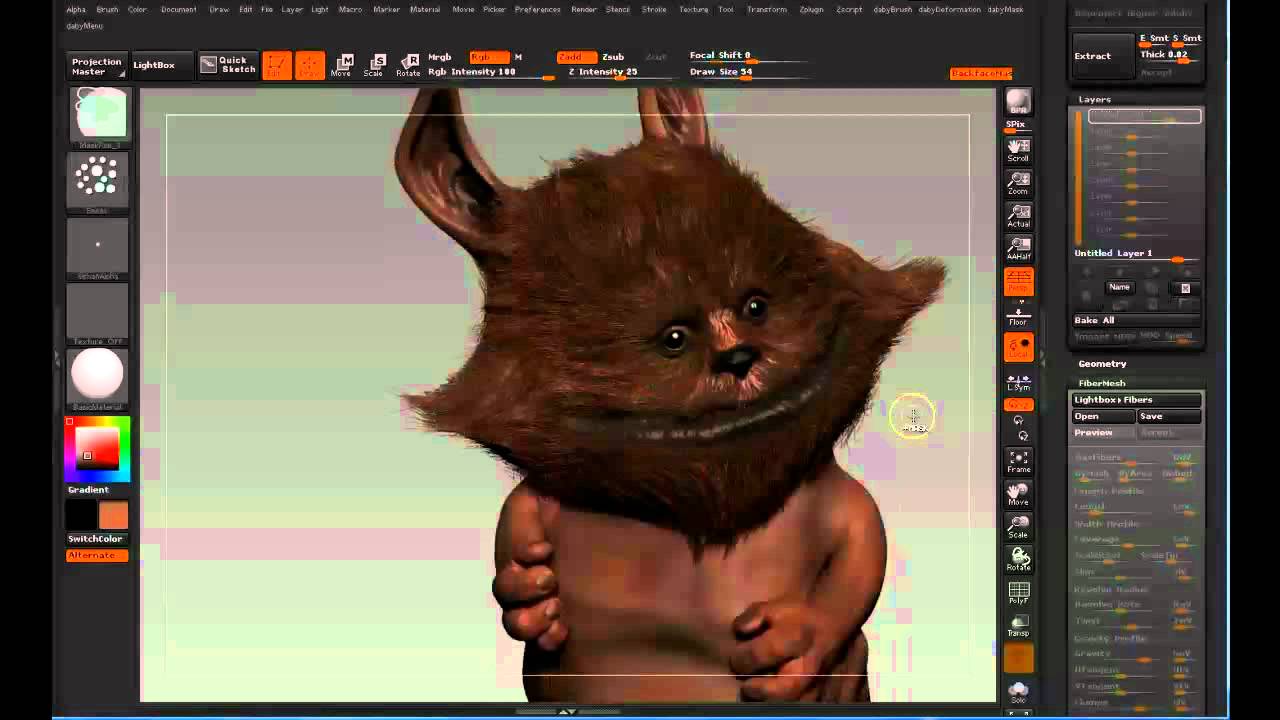Toggle Perspective view button

pyautogui.click(x=1018, y=282)
